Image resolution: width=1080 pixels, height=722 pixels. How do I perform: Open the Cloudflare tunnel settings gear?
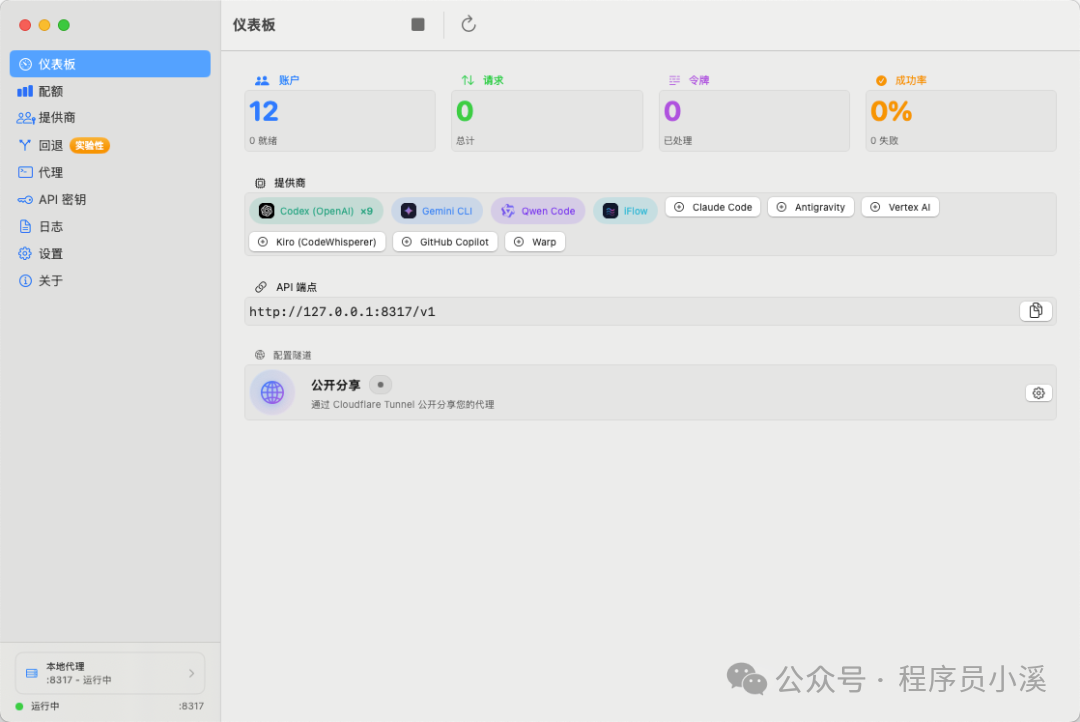1039,393
